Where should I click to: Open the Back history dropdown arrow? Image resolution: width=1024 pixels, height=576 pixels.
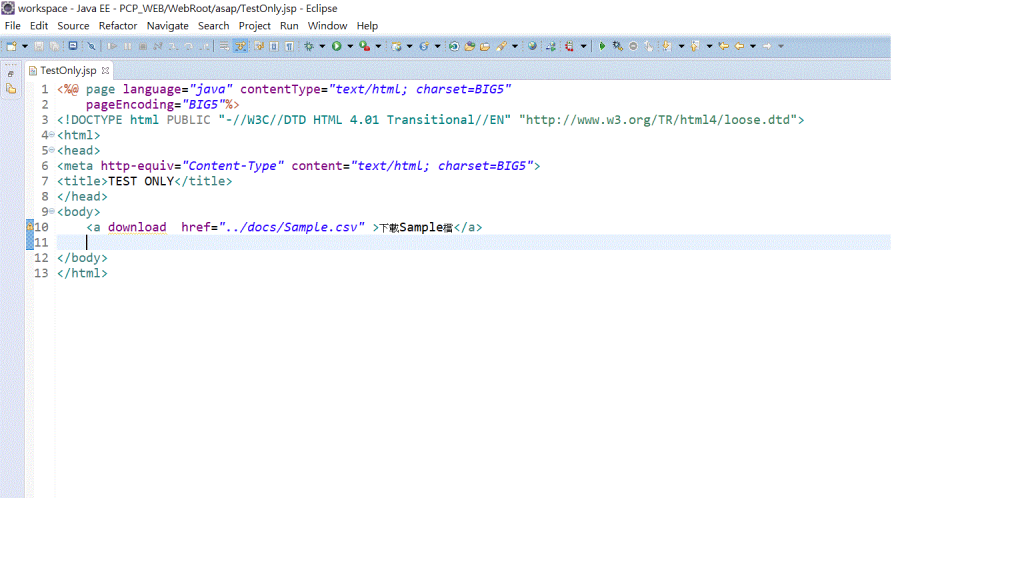753,46
